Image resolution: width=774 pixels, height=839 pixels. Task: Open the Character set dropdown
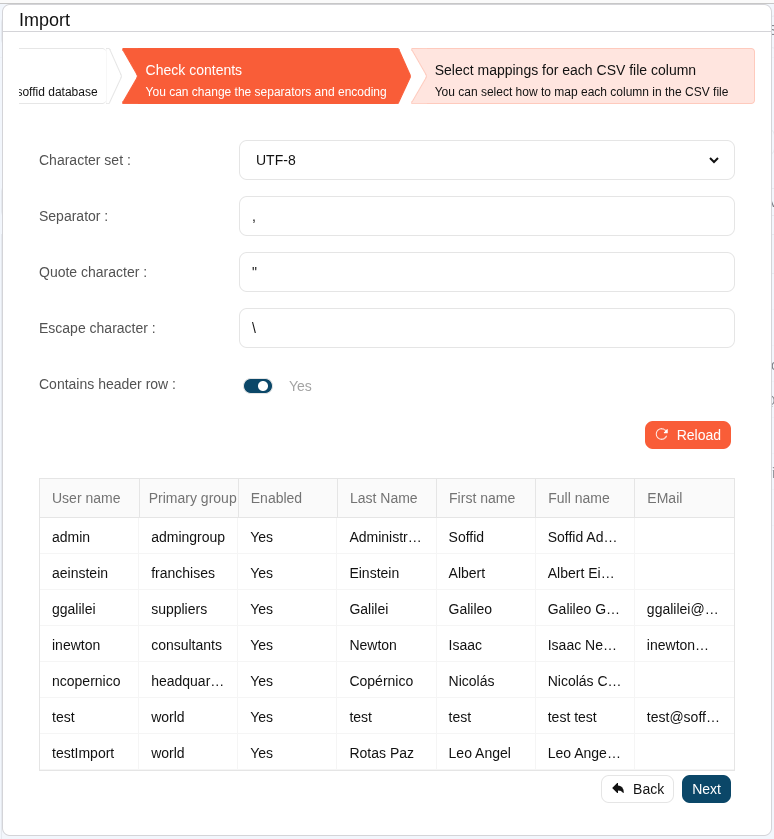click(486, 160)
